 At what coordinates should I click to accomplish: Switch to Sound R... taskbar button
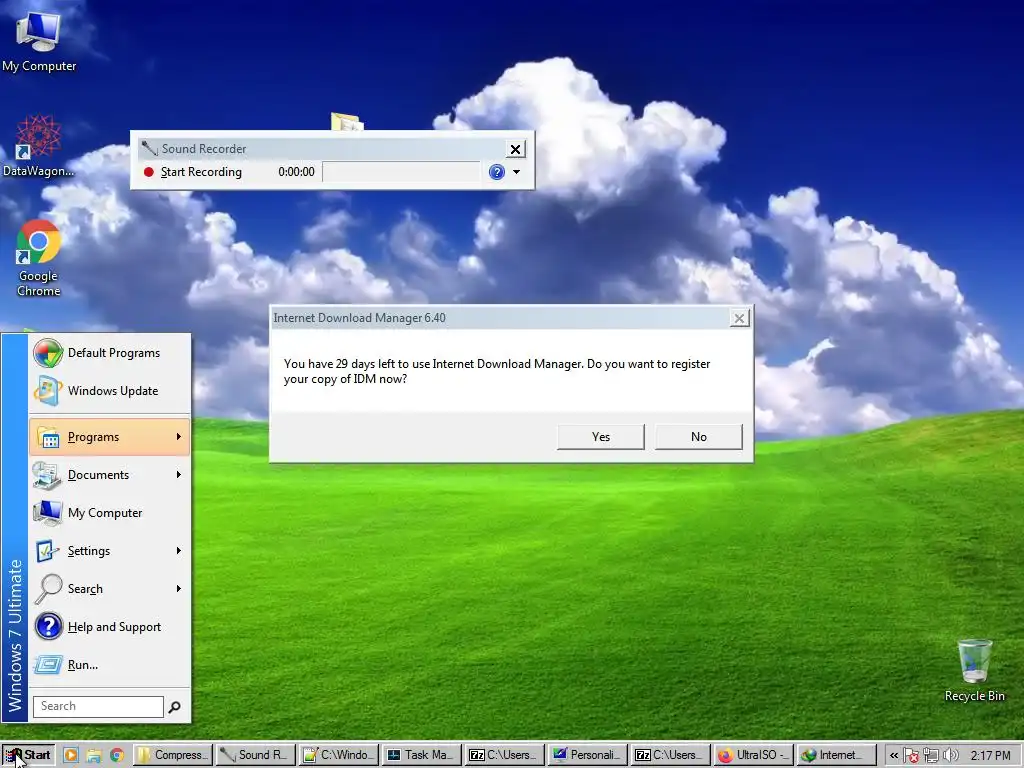click(256, 755)
